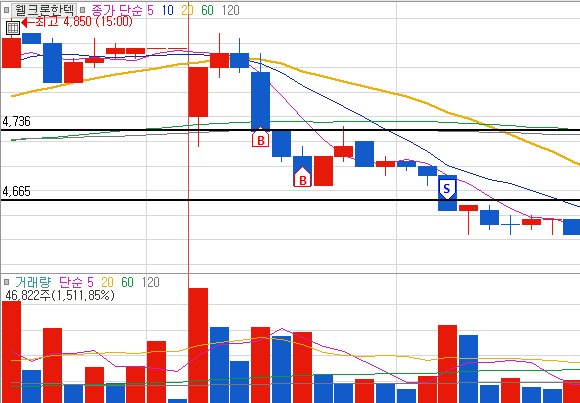Select the 10-period price moving average label

168,10
